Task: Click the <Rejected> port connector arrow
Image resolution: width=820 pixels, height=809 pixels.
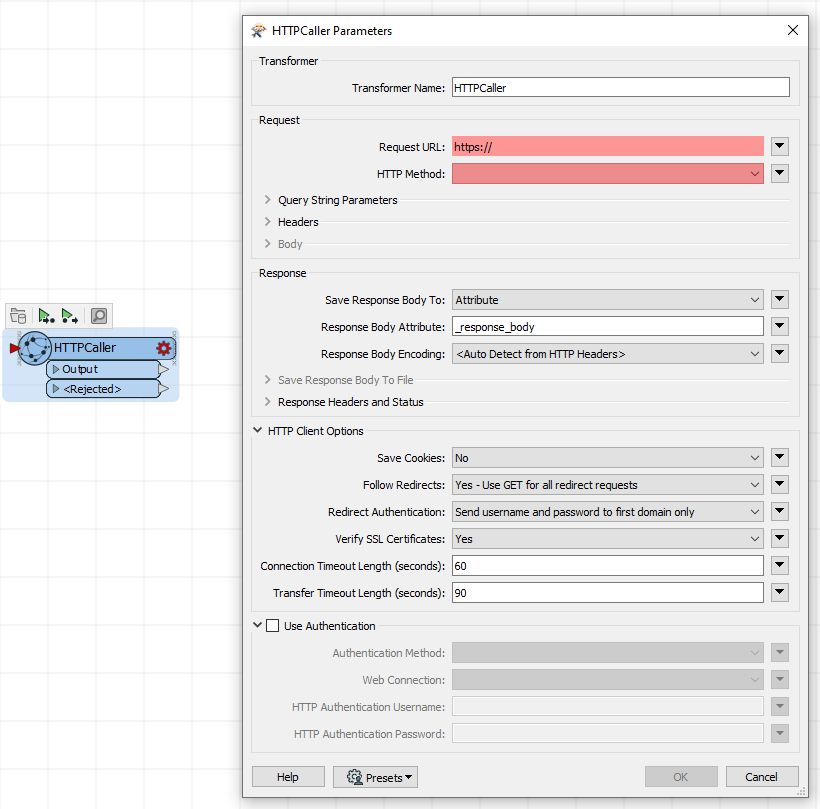Action: [x=164, y=389]
